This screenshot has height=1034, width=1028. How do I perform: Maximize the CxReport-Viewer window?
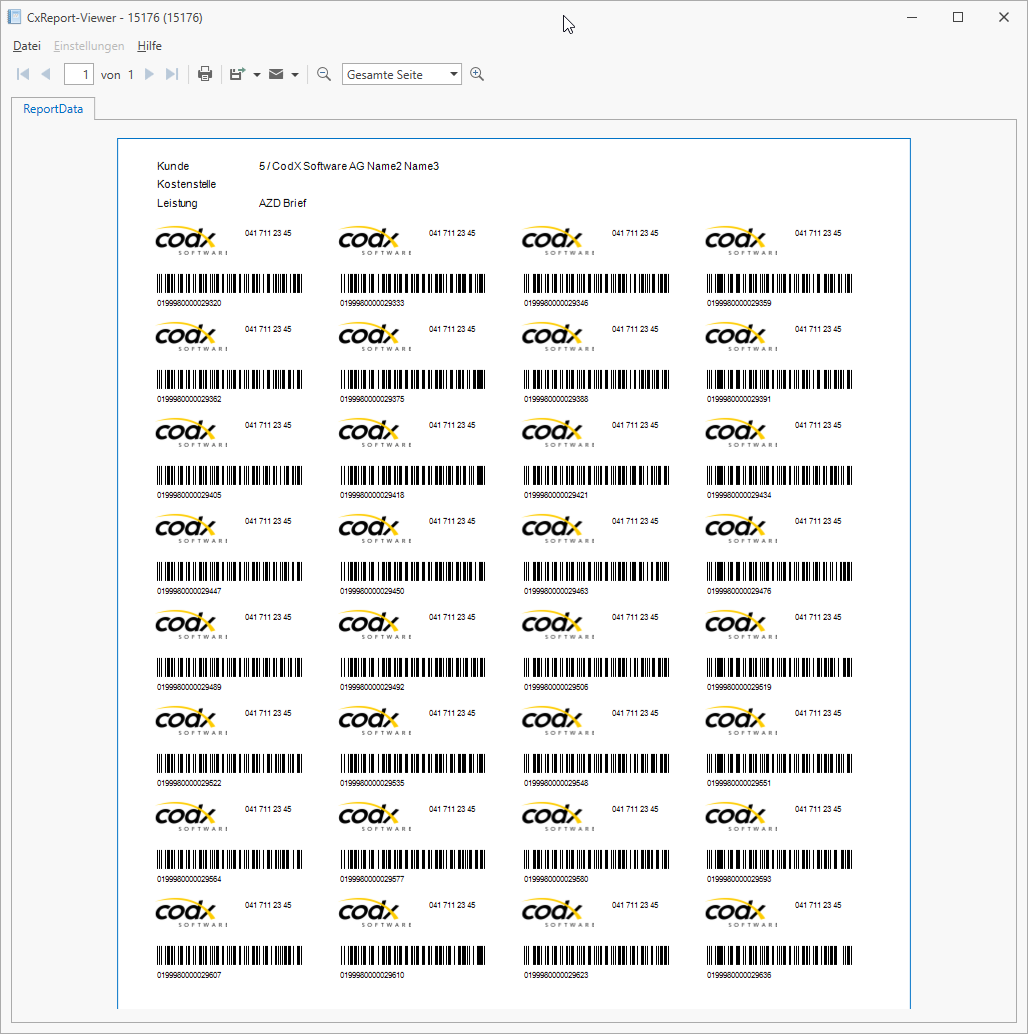958,17
